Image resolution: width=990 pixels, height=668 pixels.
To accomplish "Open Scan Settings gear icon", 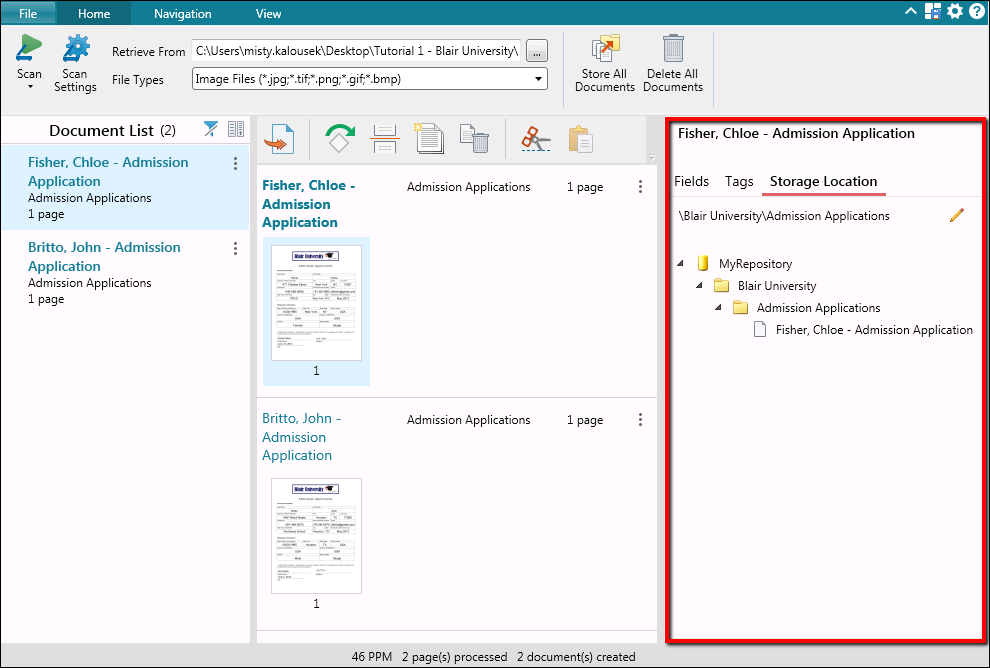I will coord(76,50).
